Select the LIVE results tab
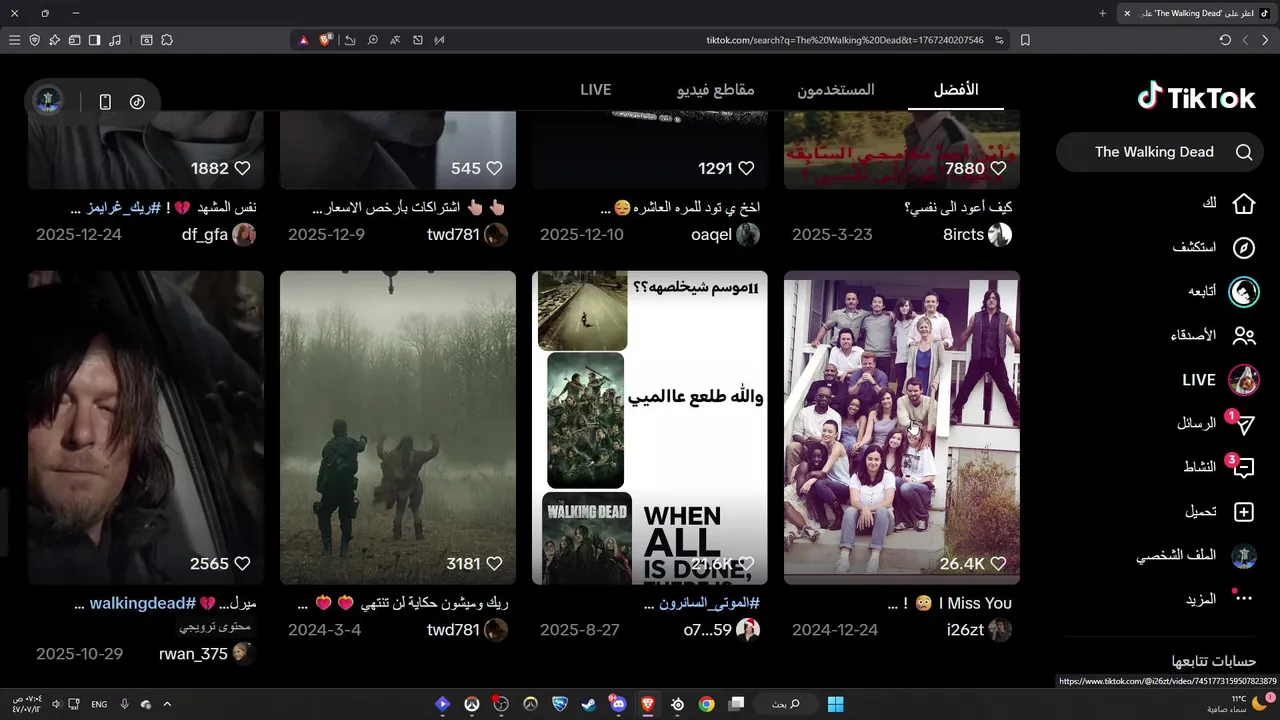This screenshot has width=1280, height=720. 596,90
